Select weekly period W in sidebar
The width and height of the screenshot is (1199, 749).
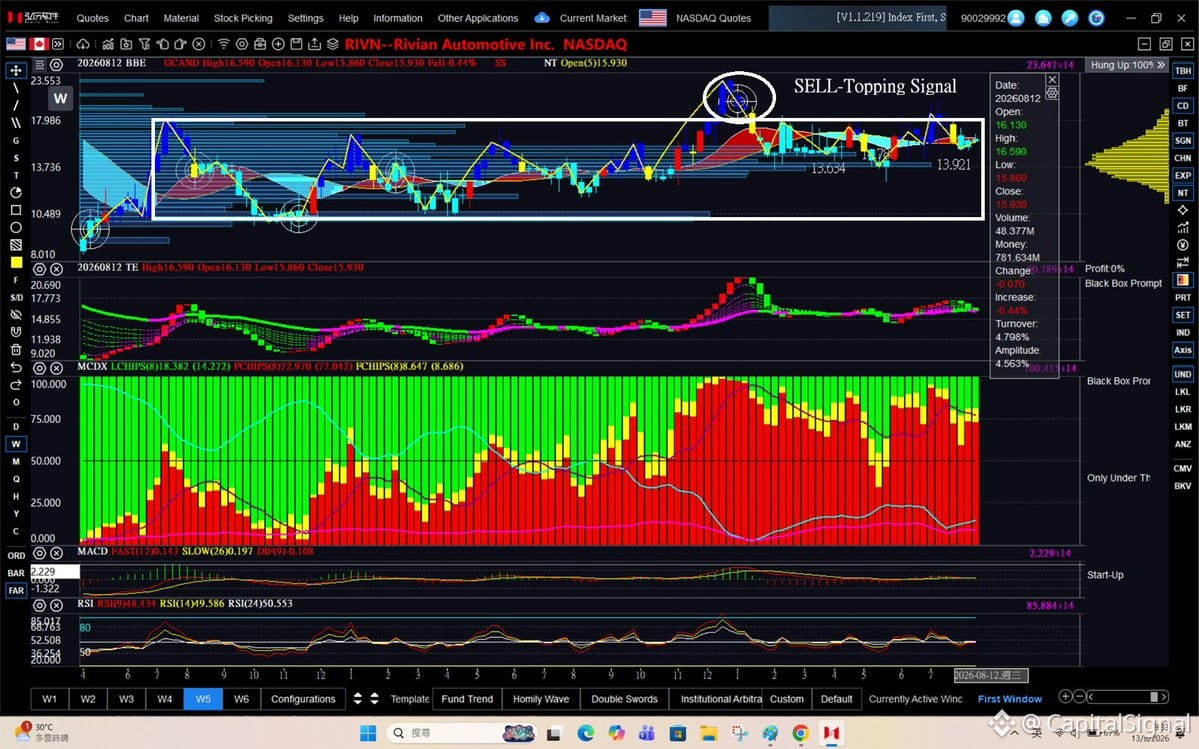tap(15, 443)
